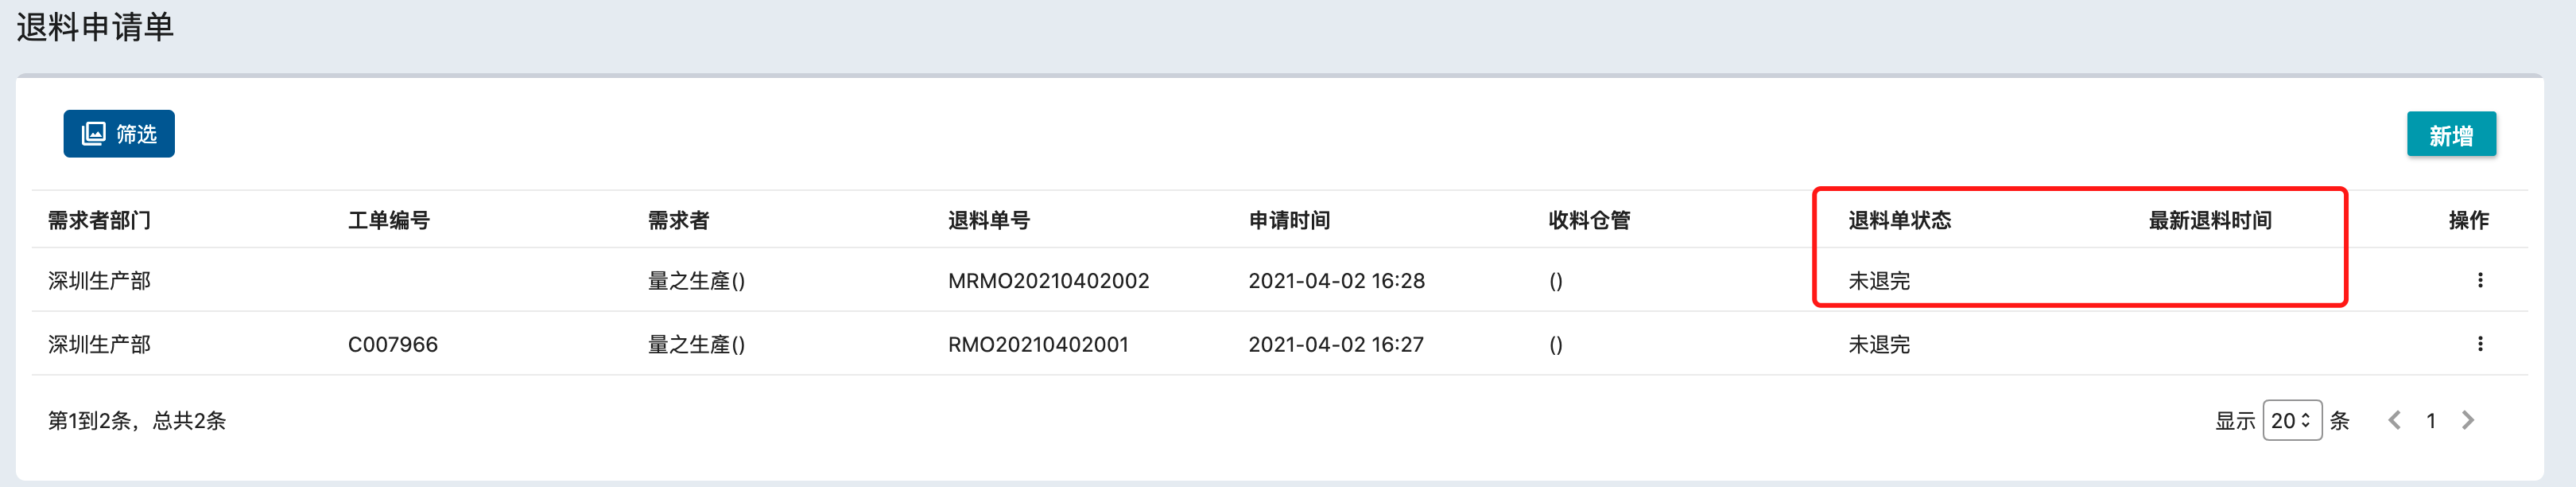Select page number 1
This screenshot has width=2576, height=487.
point(2431,421)
